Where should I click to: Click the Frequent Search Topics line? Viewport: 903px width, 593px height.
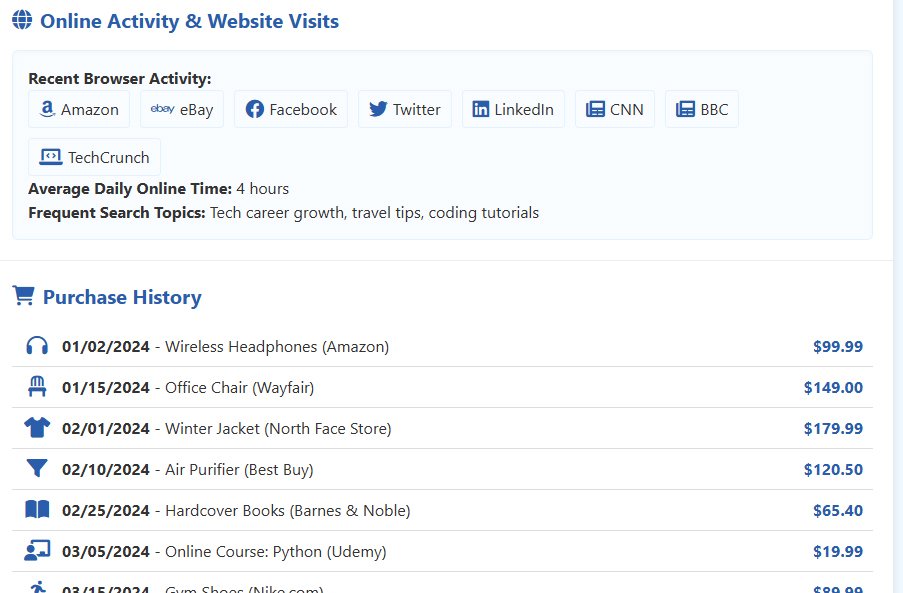[283, 213]
